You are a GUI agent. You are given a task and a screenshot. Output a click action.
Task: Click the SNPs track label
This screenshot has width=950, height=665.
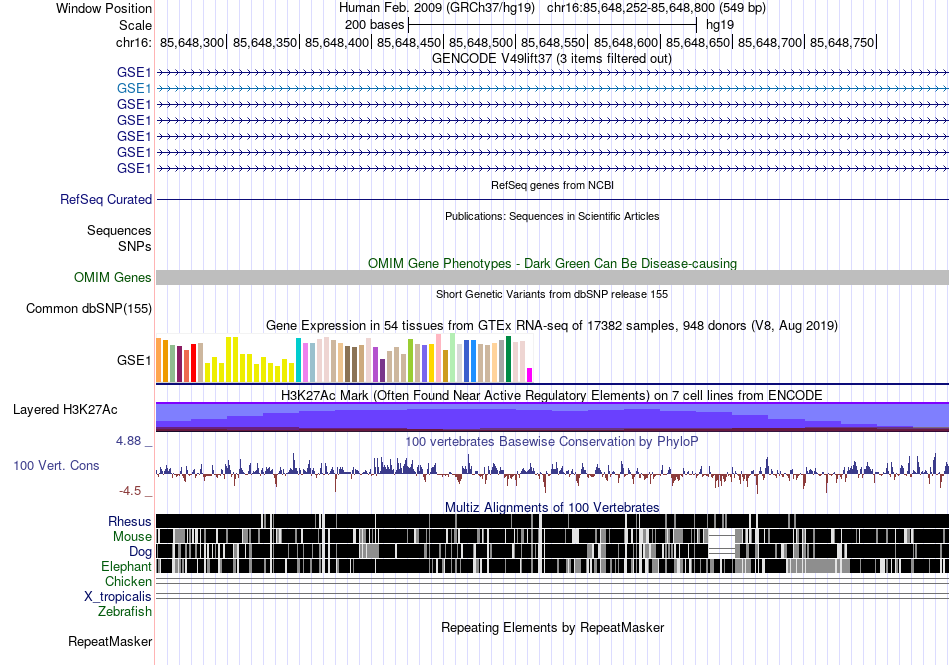point(135,246)
